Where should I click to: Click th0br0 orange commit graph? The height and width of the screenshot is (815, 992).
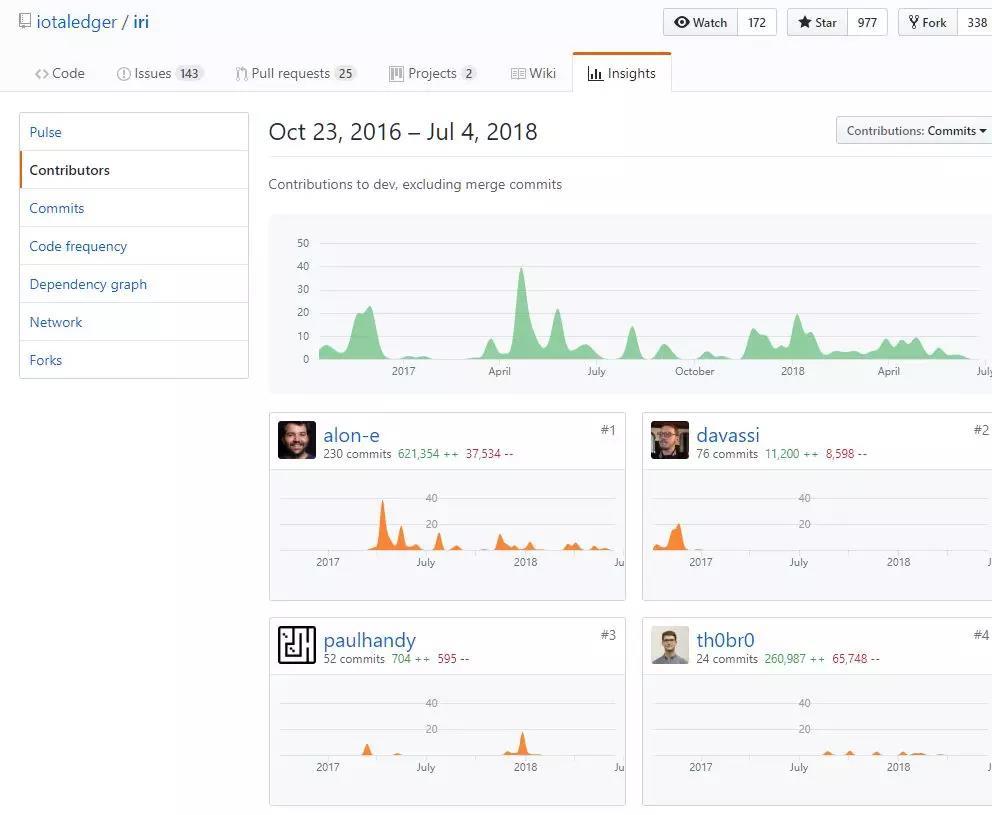click(819, 731)
